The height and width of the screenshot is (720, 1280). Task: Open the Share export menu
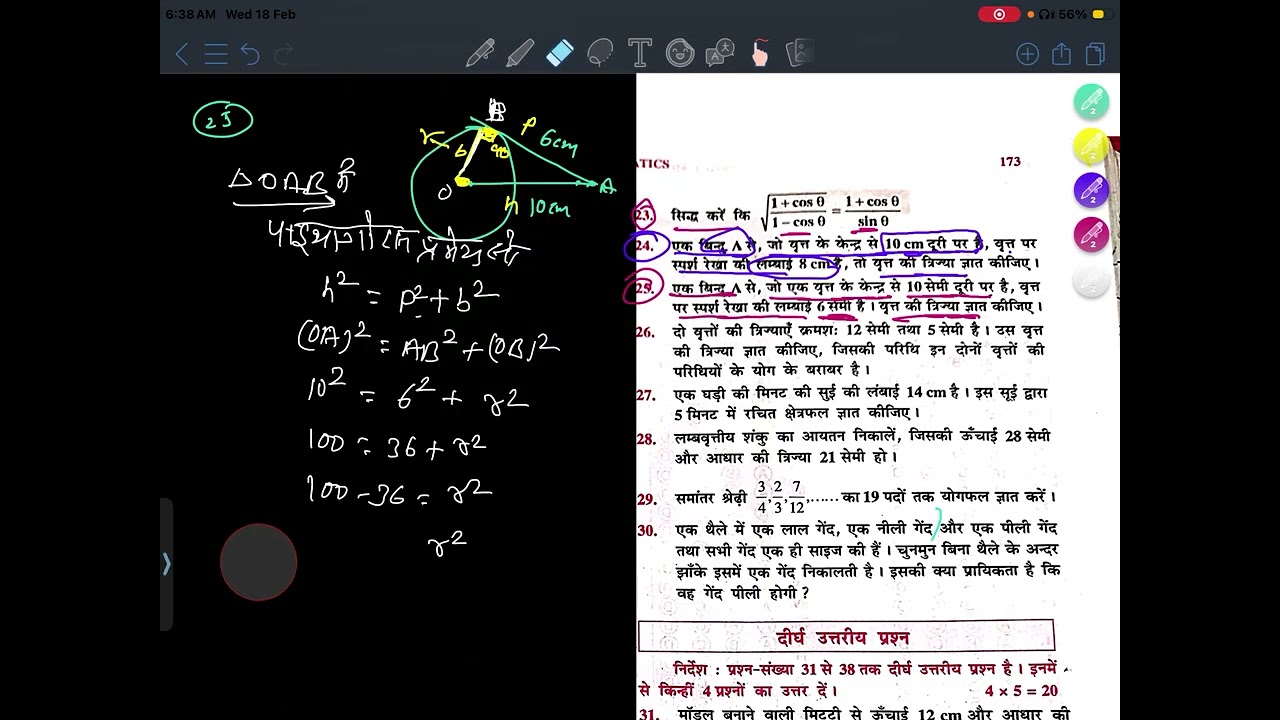[x=1061, y=54]
